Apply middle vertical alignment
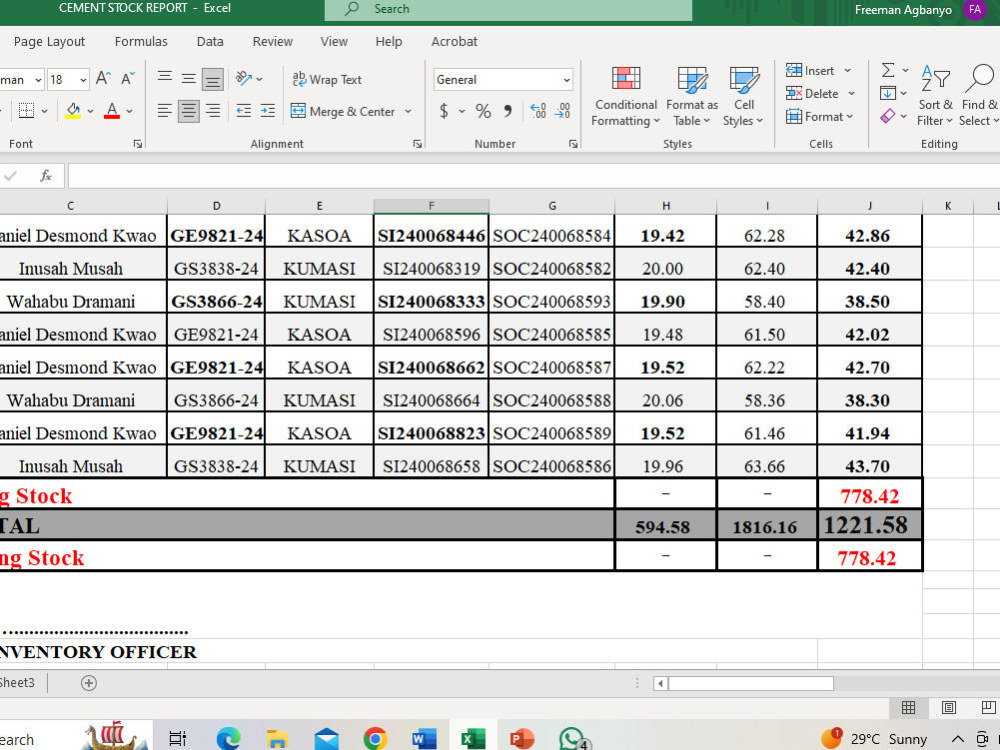The height and width of the screenshot is (750, 1000). 188,78
